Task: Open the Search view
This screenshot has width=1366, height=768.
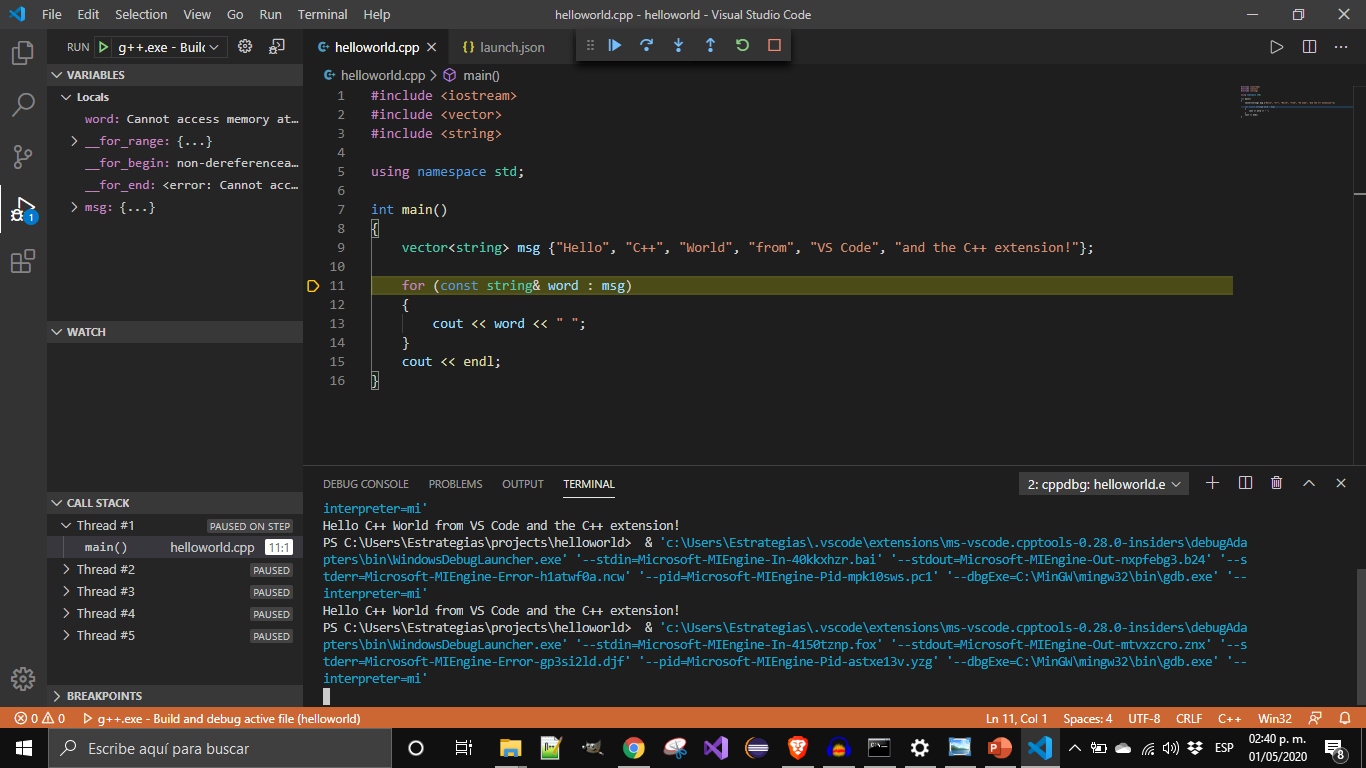Action: (x=22, y=103)
